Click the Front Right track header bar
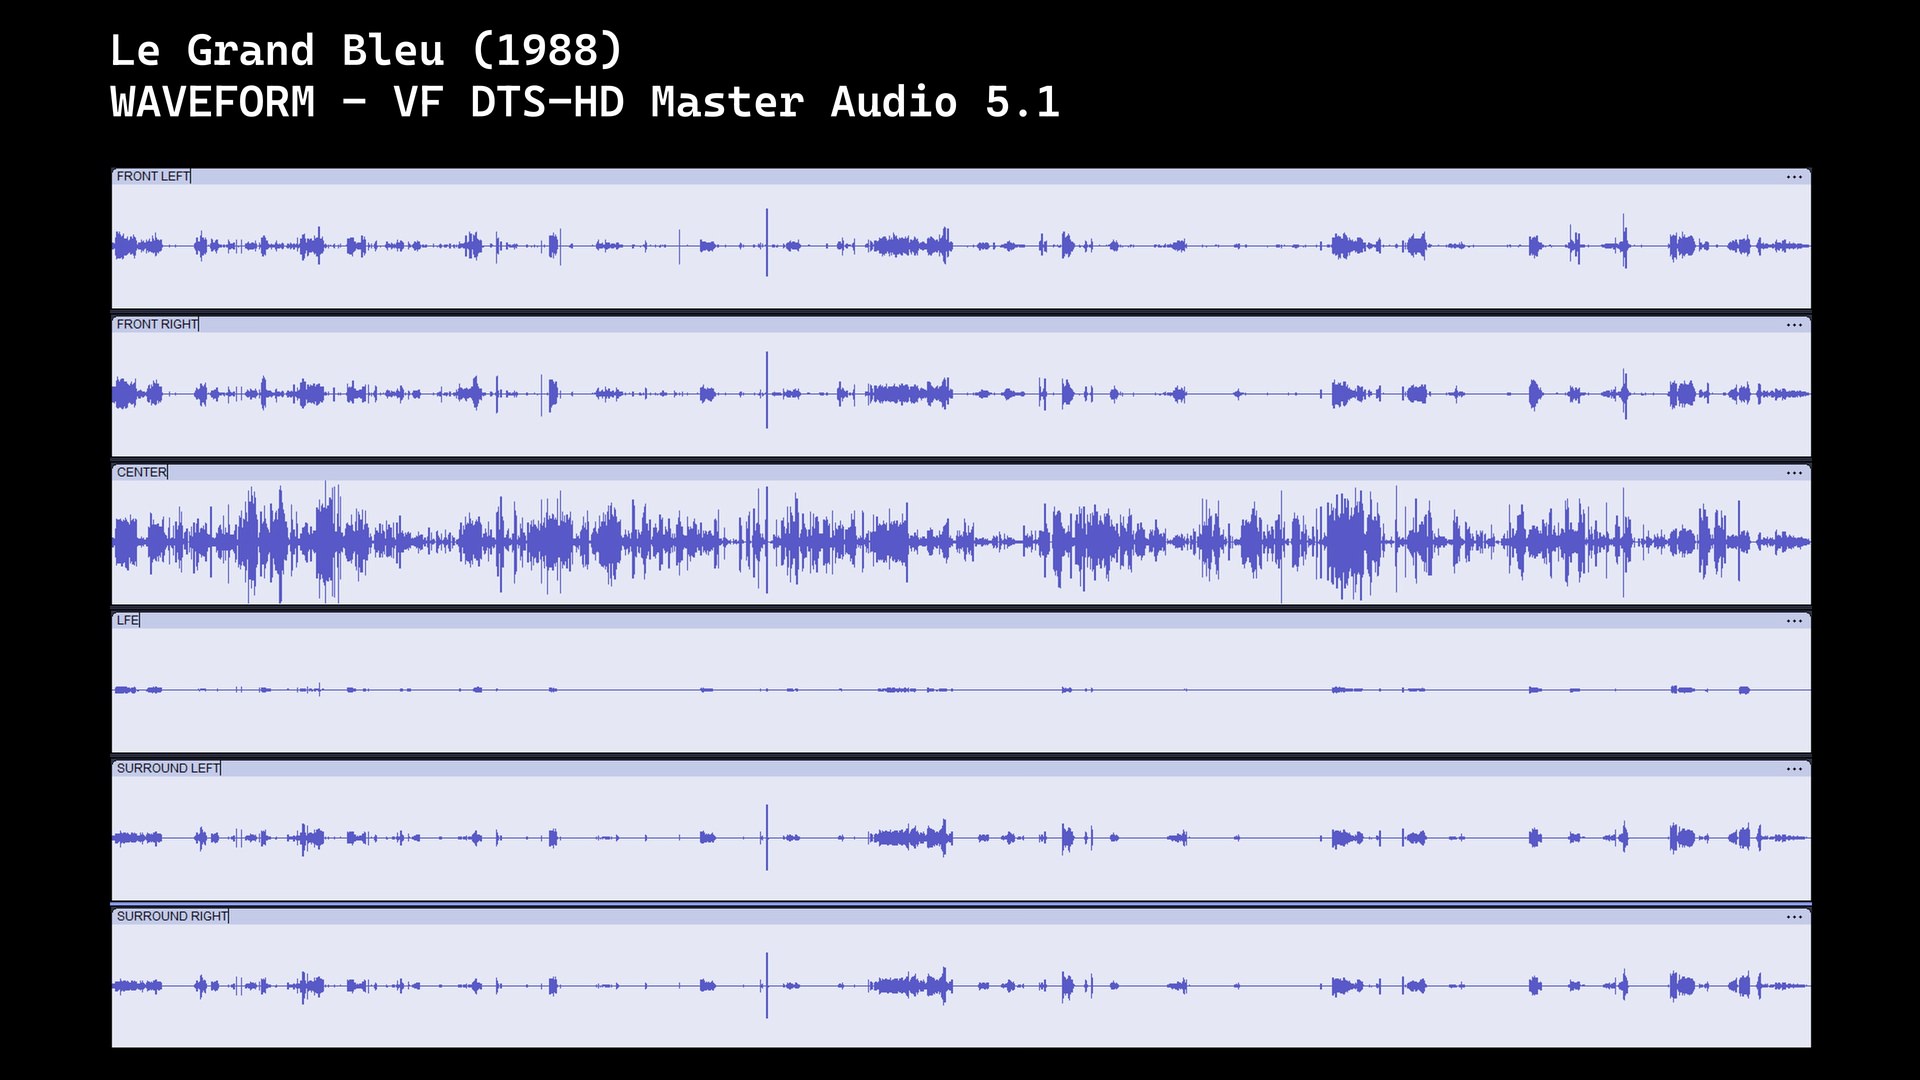Screen dimensions: 1920x1080 click(960, 325)
